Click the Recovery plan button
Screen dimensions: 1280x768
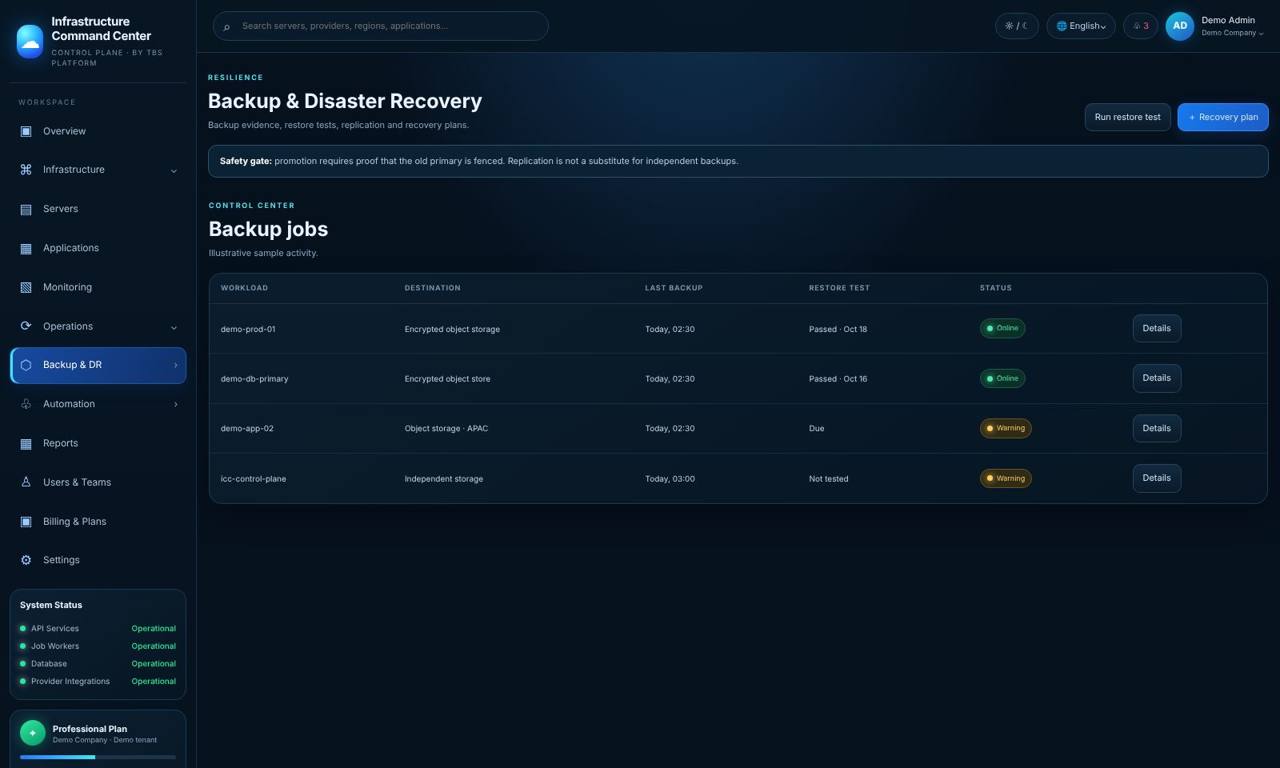coord(1223,117)
